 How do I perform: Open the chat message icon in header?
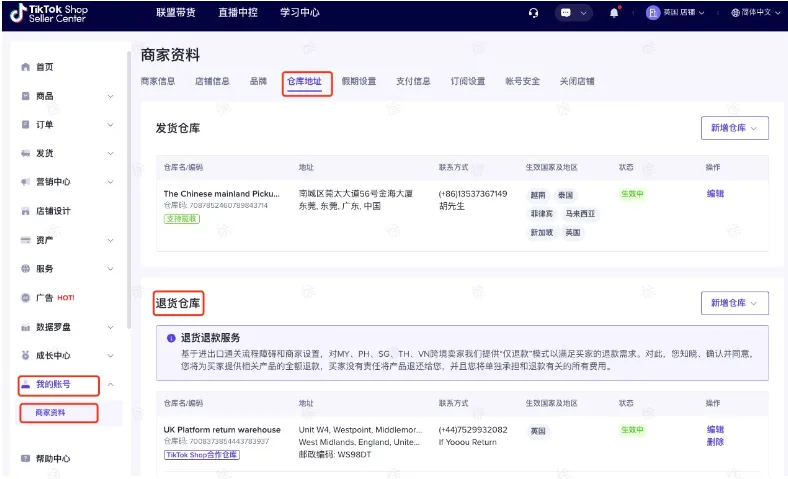pyautogui.click(x=566, y=13)
